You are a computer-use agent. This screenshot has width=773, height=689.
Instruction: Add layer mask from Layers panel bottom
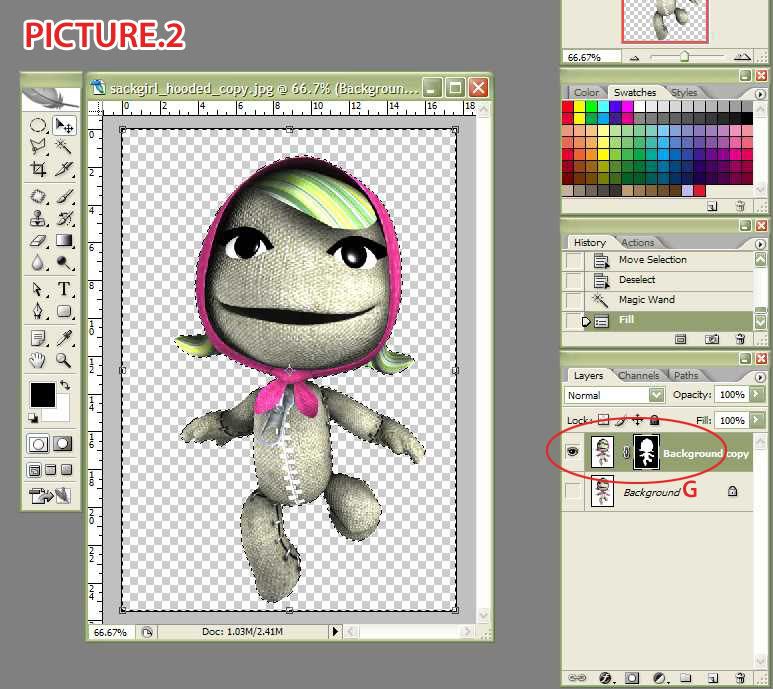click(632, 679)
